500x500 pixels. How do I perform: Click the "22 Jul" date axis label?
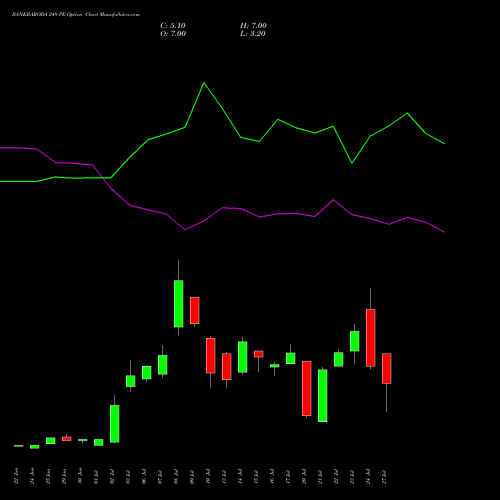coord(336,477)
